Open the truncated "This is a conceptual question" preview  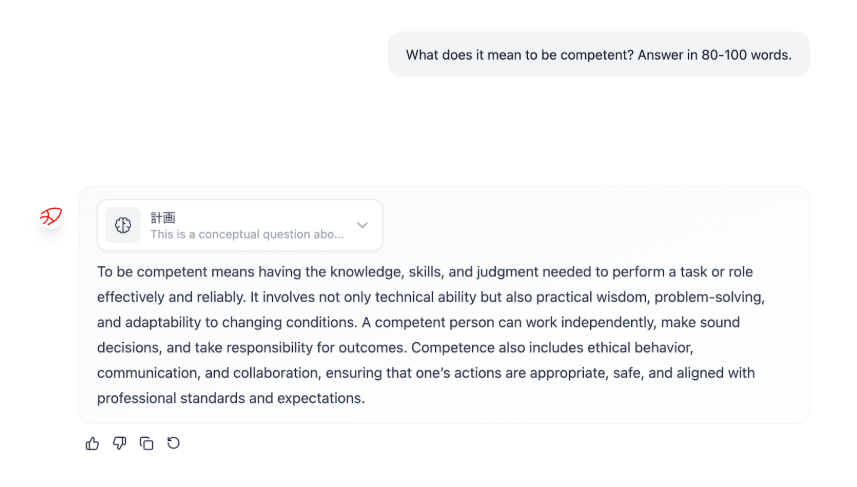tap(246, 234)
